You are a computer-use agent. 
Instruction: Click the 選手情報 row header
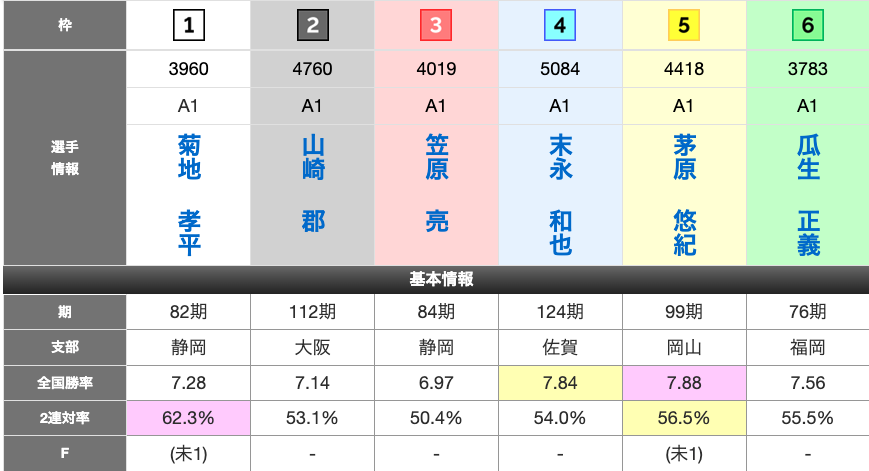pos(64,158)
